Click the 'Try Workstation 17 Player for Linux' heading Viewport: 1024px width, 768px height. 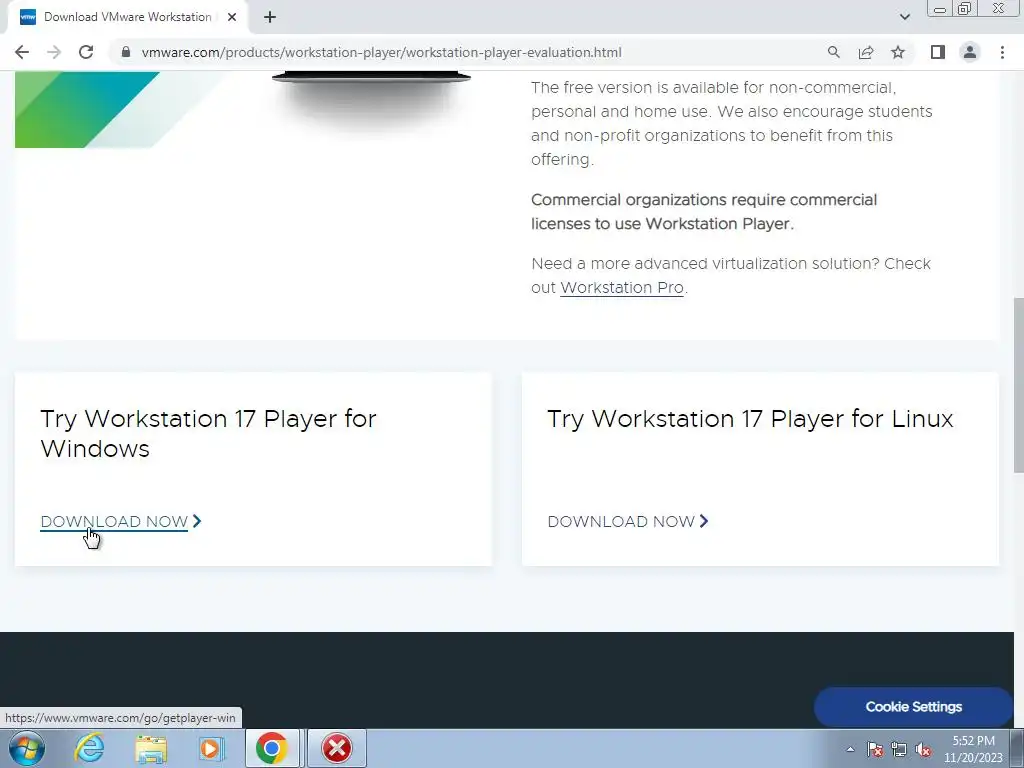click(x=750, y=419)
